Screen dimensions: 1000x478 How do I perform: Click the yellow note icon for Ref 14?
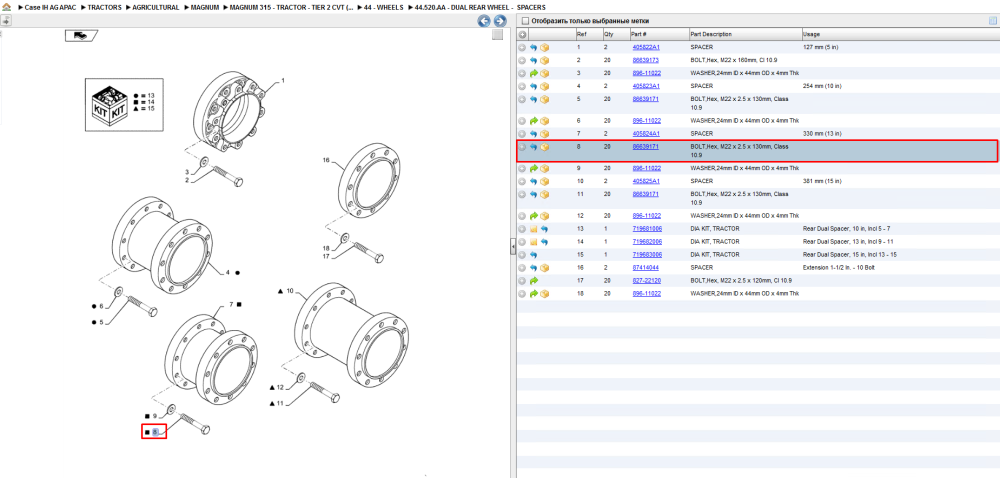[534, 242]
